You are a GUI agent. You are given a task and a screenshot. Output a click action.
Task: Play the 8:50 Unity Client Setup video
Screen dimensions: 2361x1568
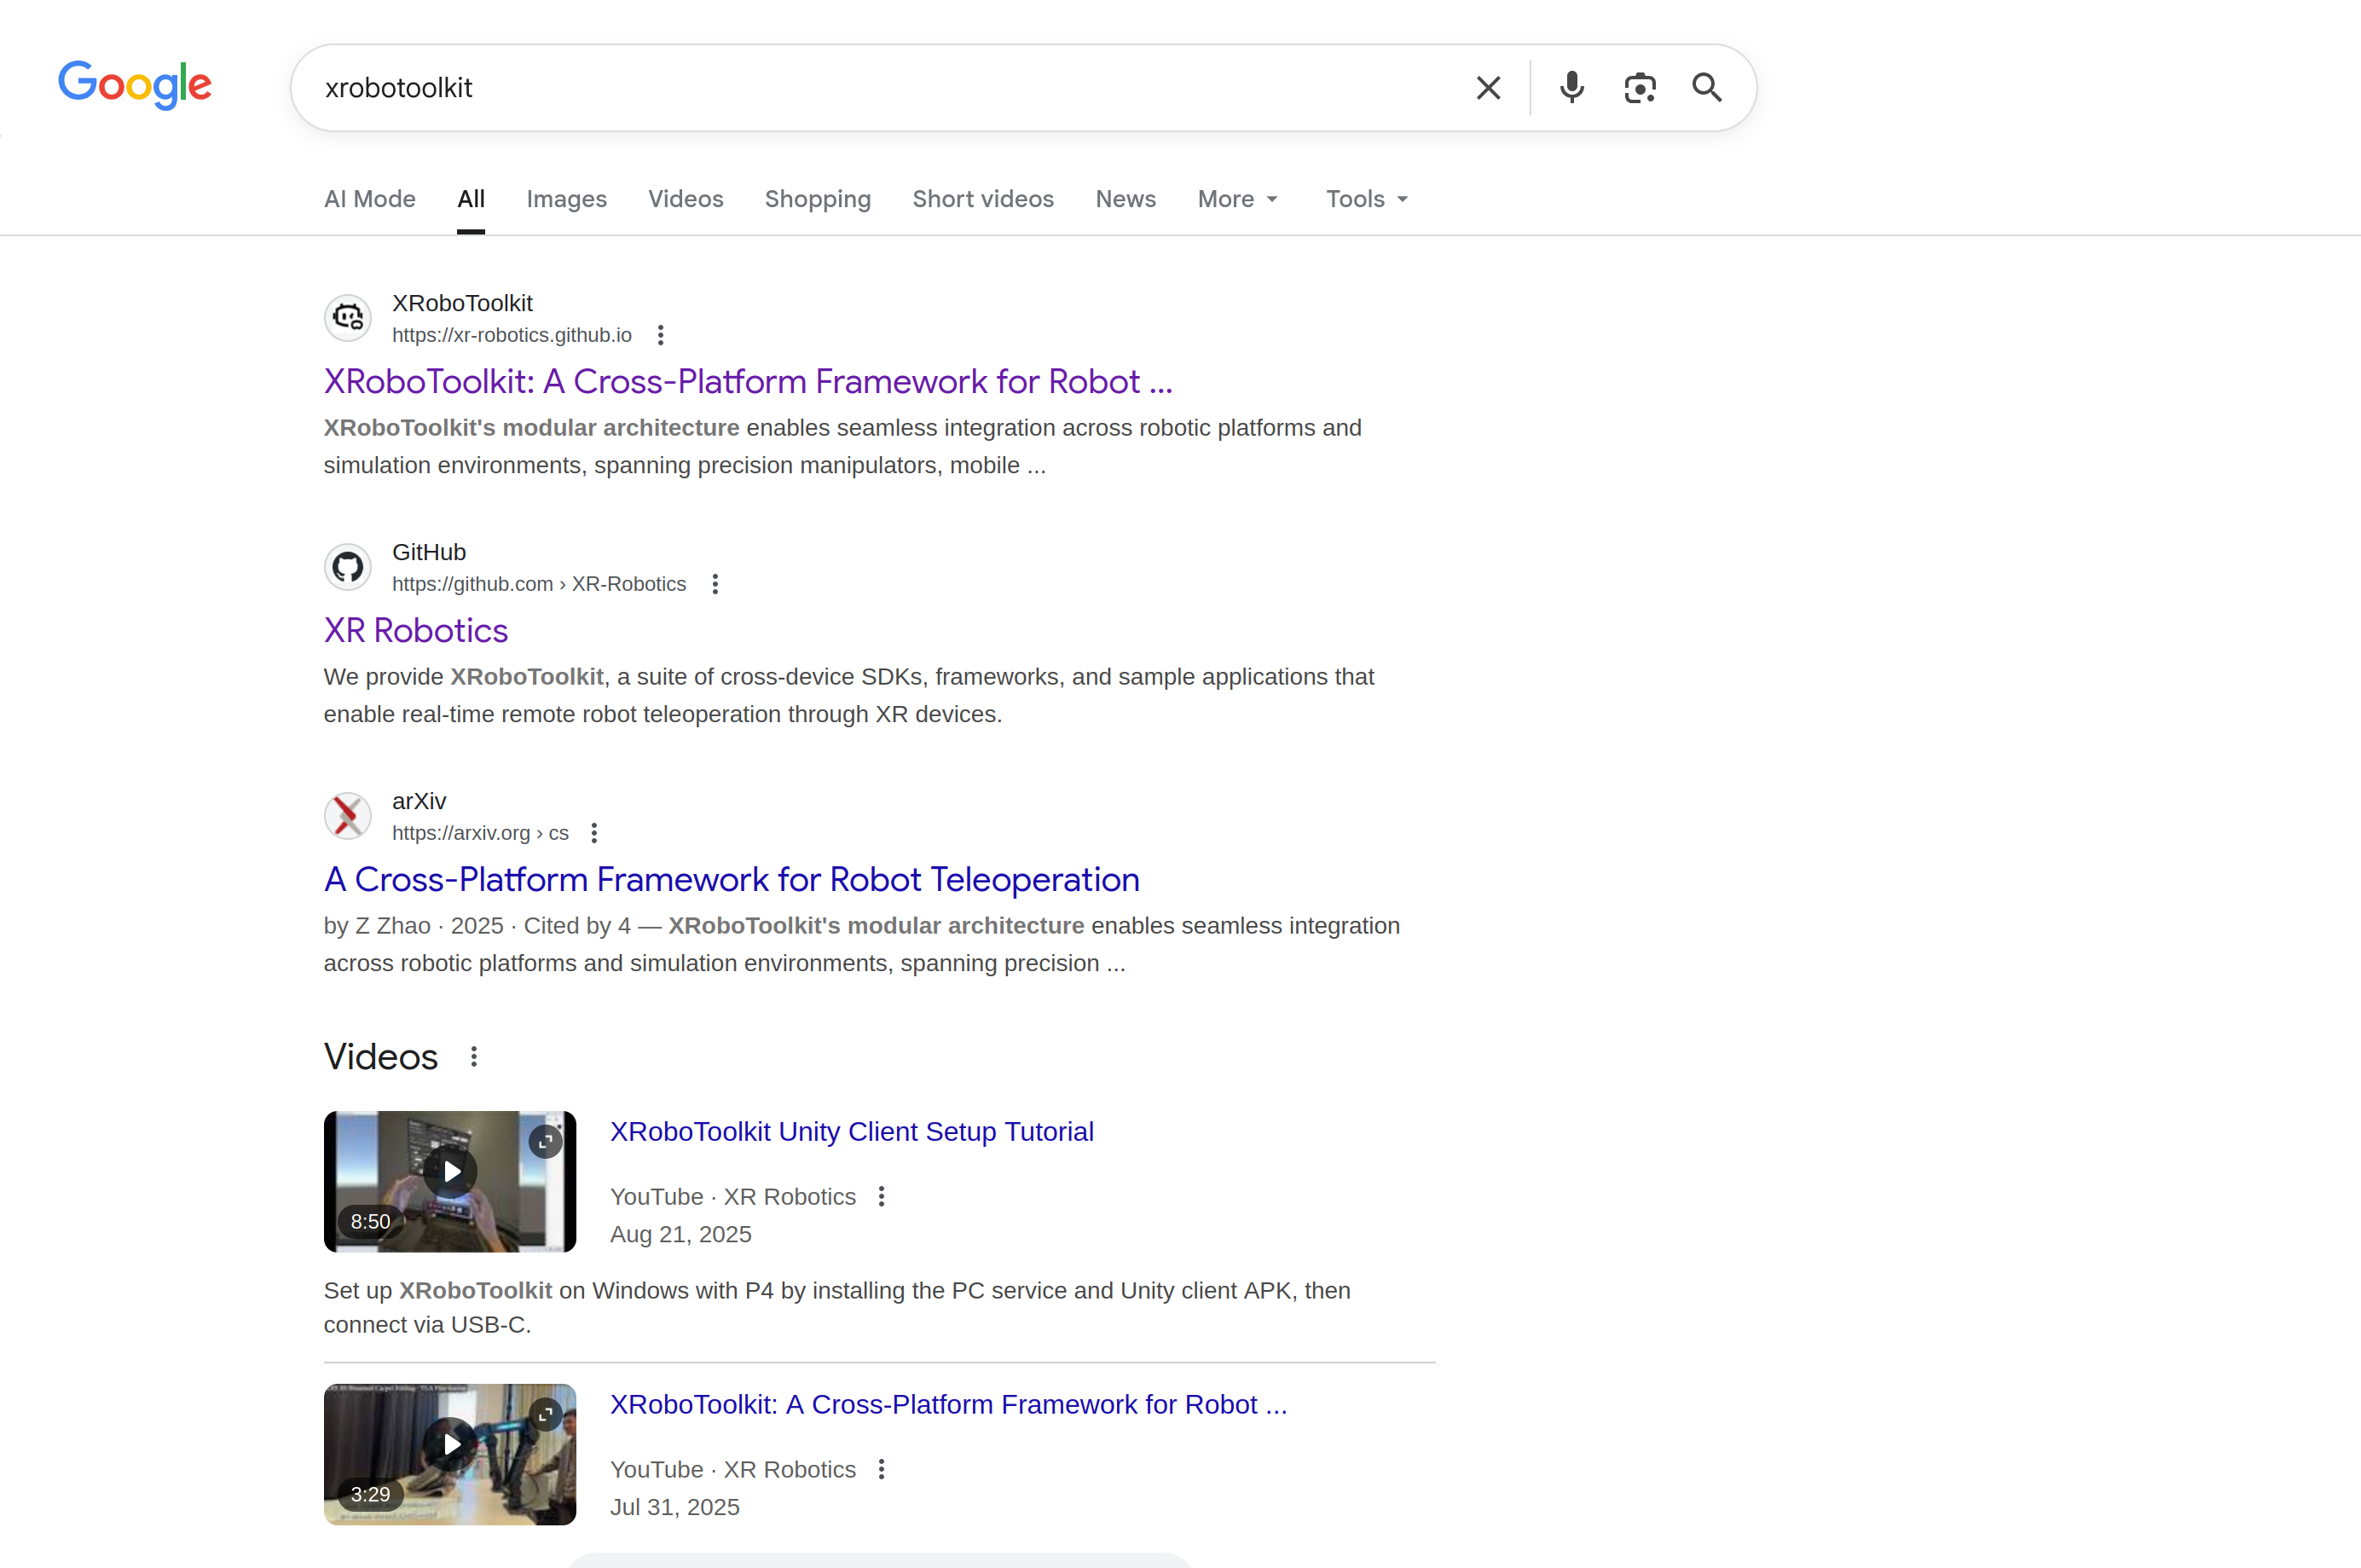click(450, 1172)
